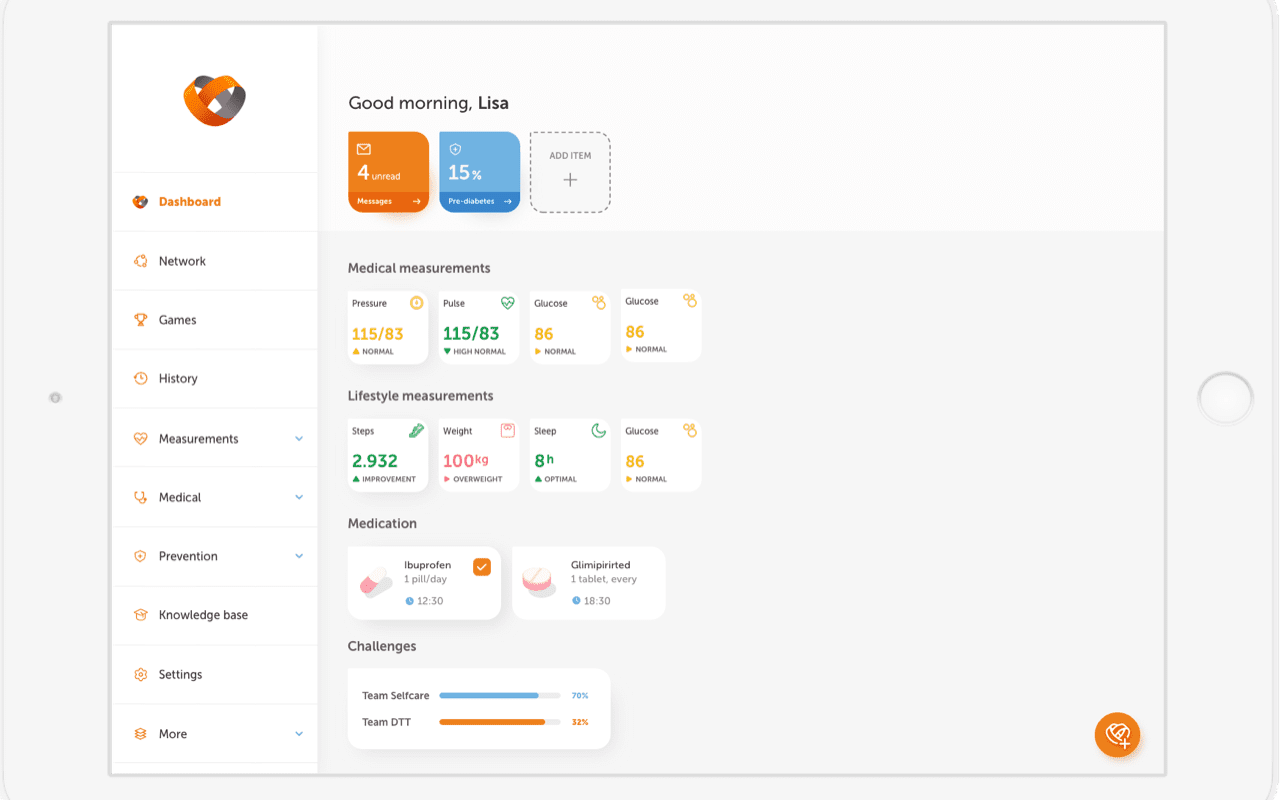This screenshot has height=800, width=1280.
Task: Click the Steps footprint icon
Action: 416,431
